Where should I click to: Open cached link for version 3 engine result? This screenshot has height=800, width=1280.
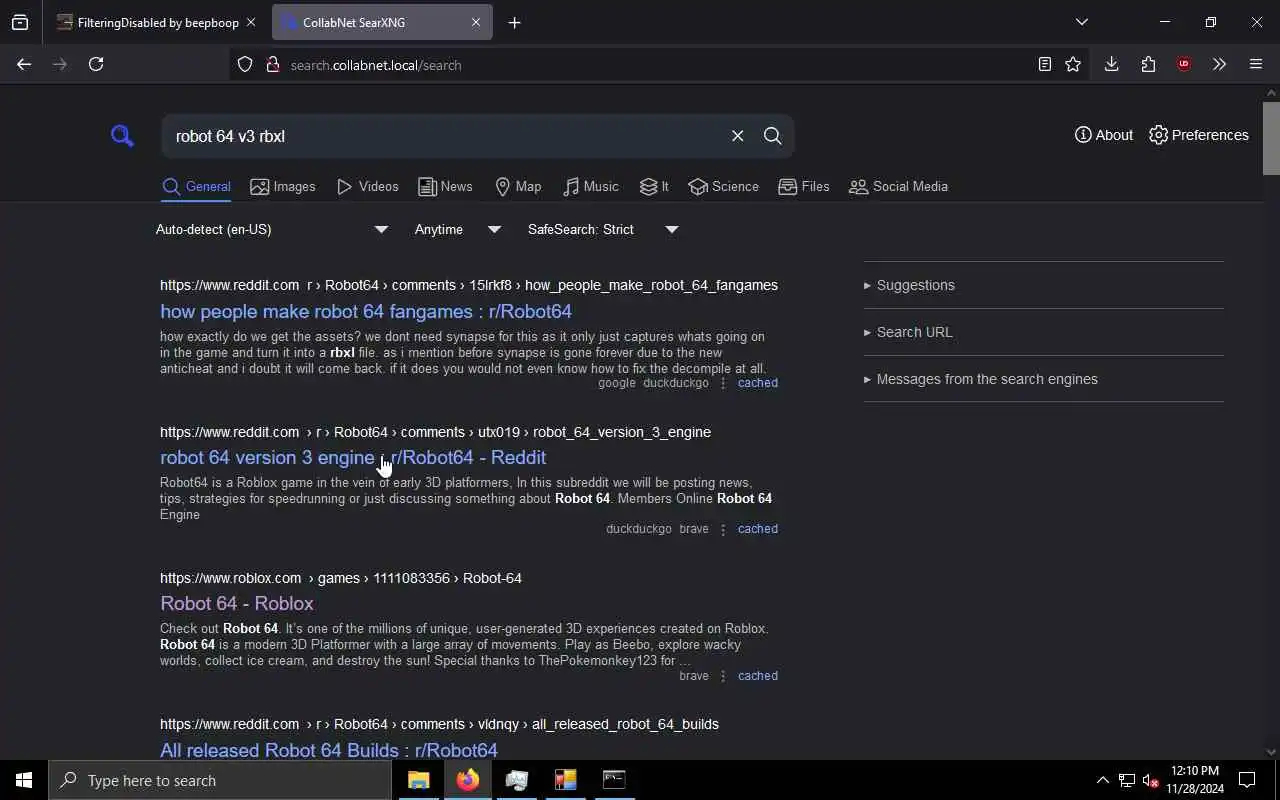coord(757,529)
